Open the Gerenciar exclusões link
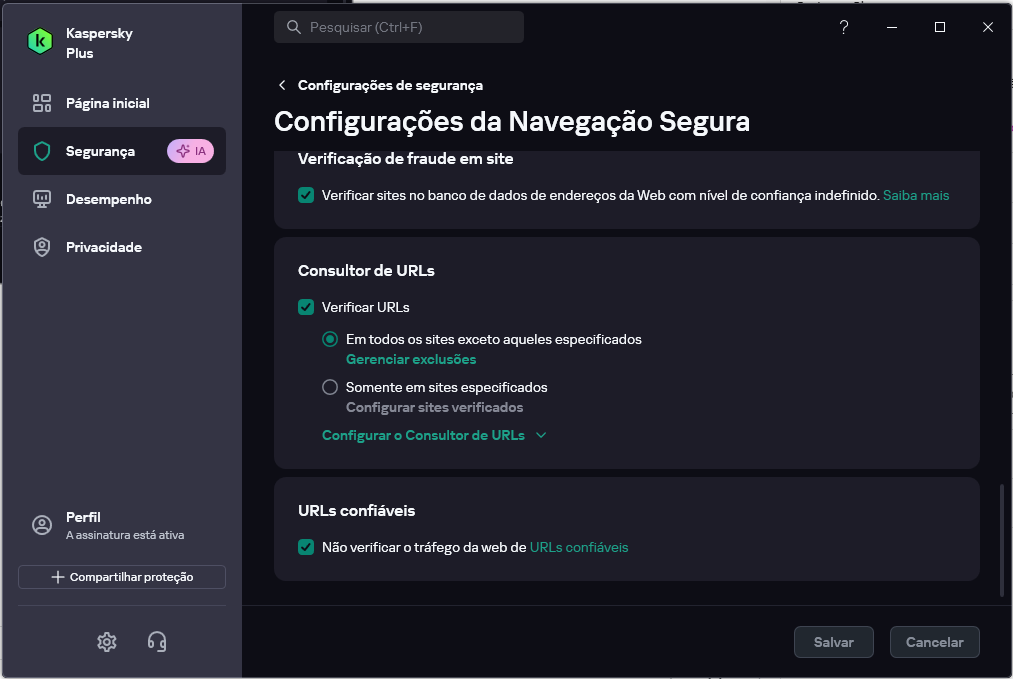 click(411, 359)
